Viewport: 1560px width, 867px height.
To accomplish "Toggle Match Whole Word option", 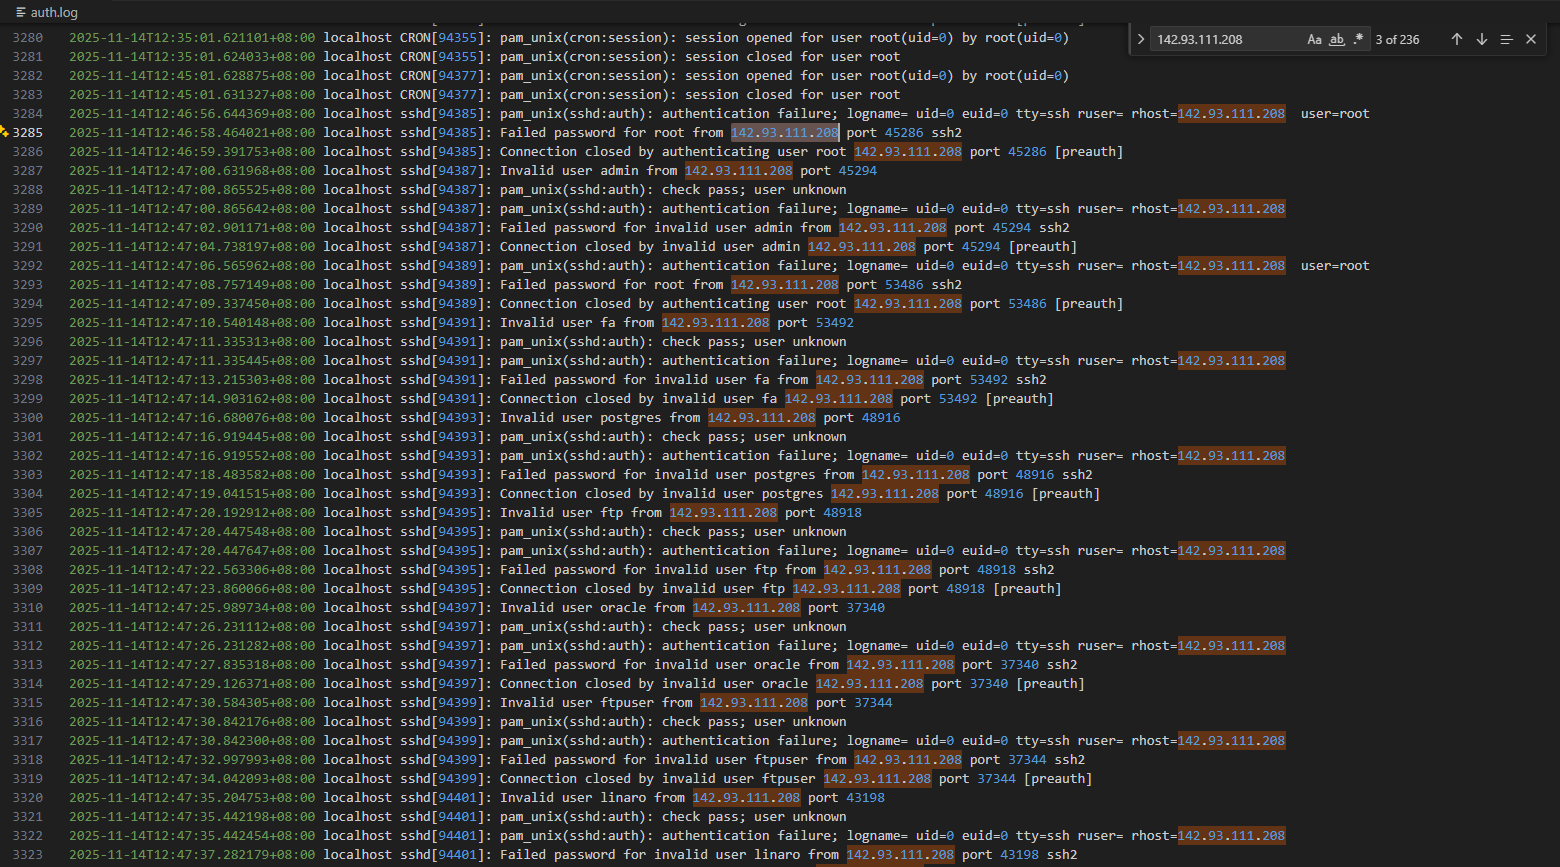I will point(1336,39).
